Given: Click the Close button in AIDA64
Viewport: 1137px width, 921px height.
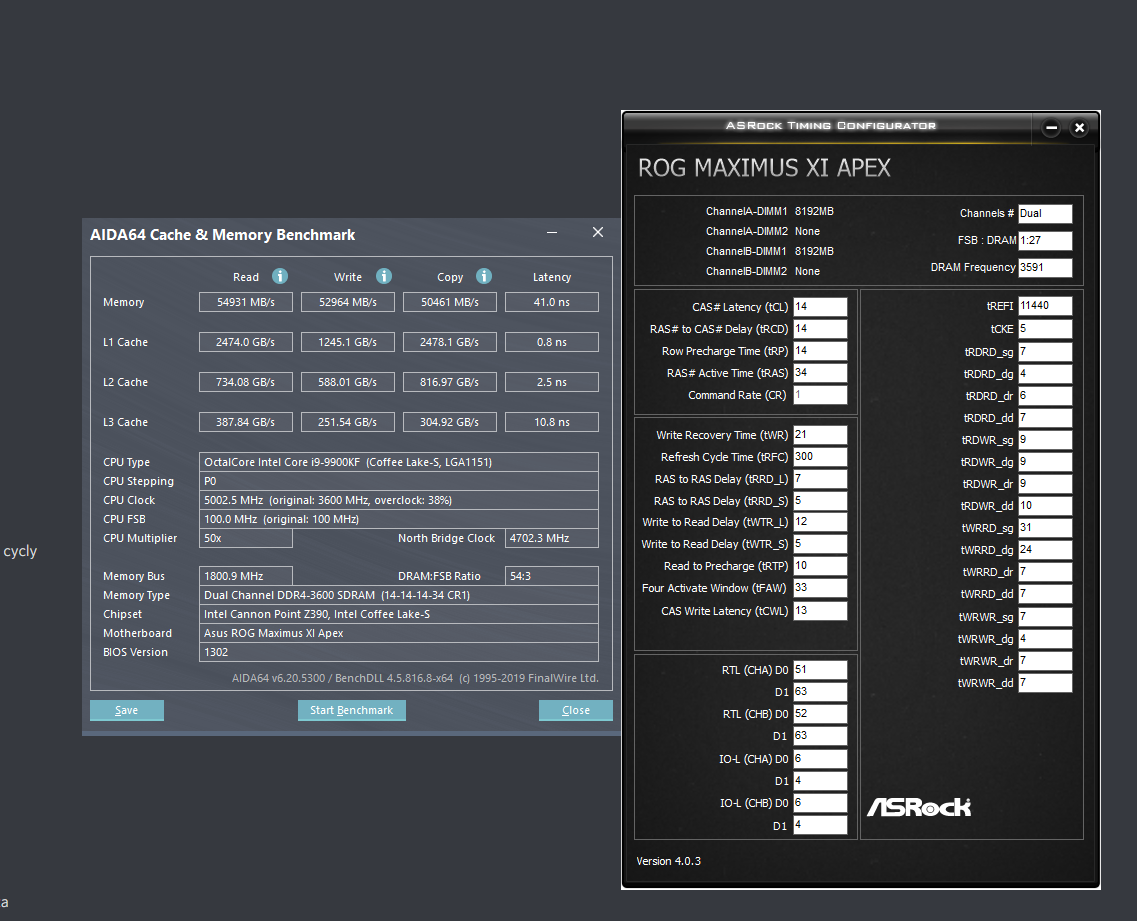Looking at the screenshot, I should (x=576, y=710).
